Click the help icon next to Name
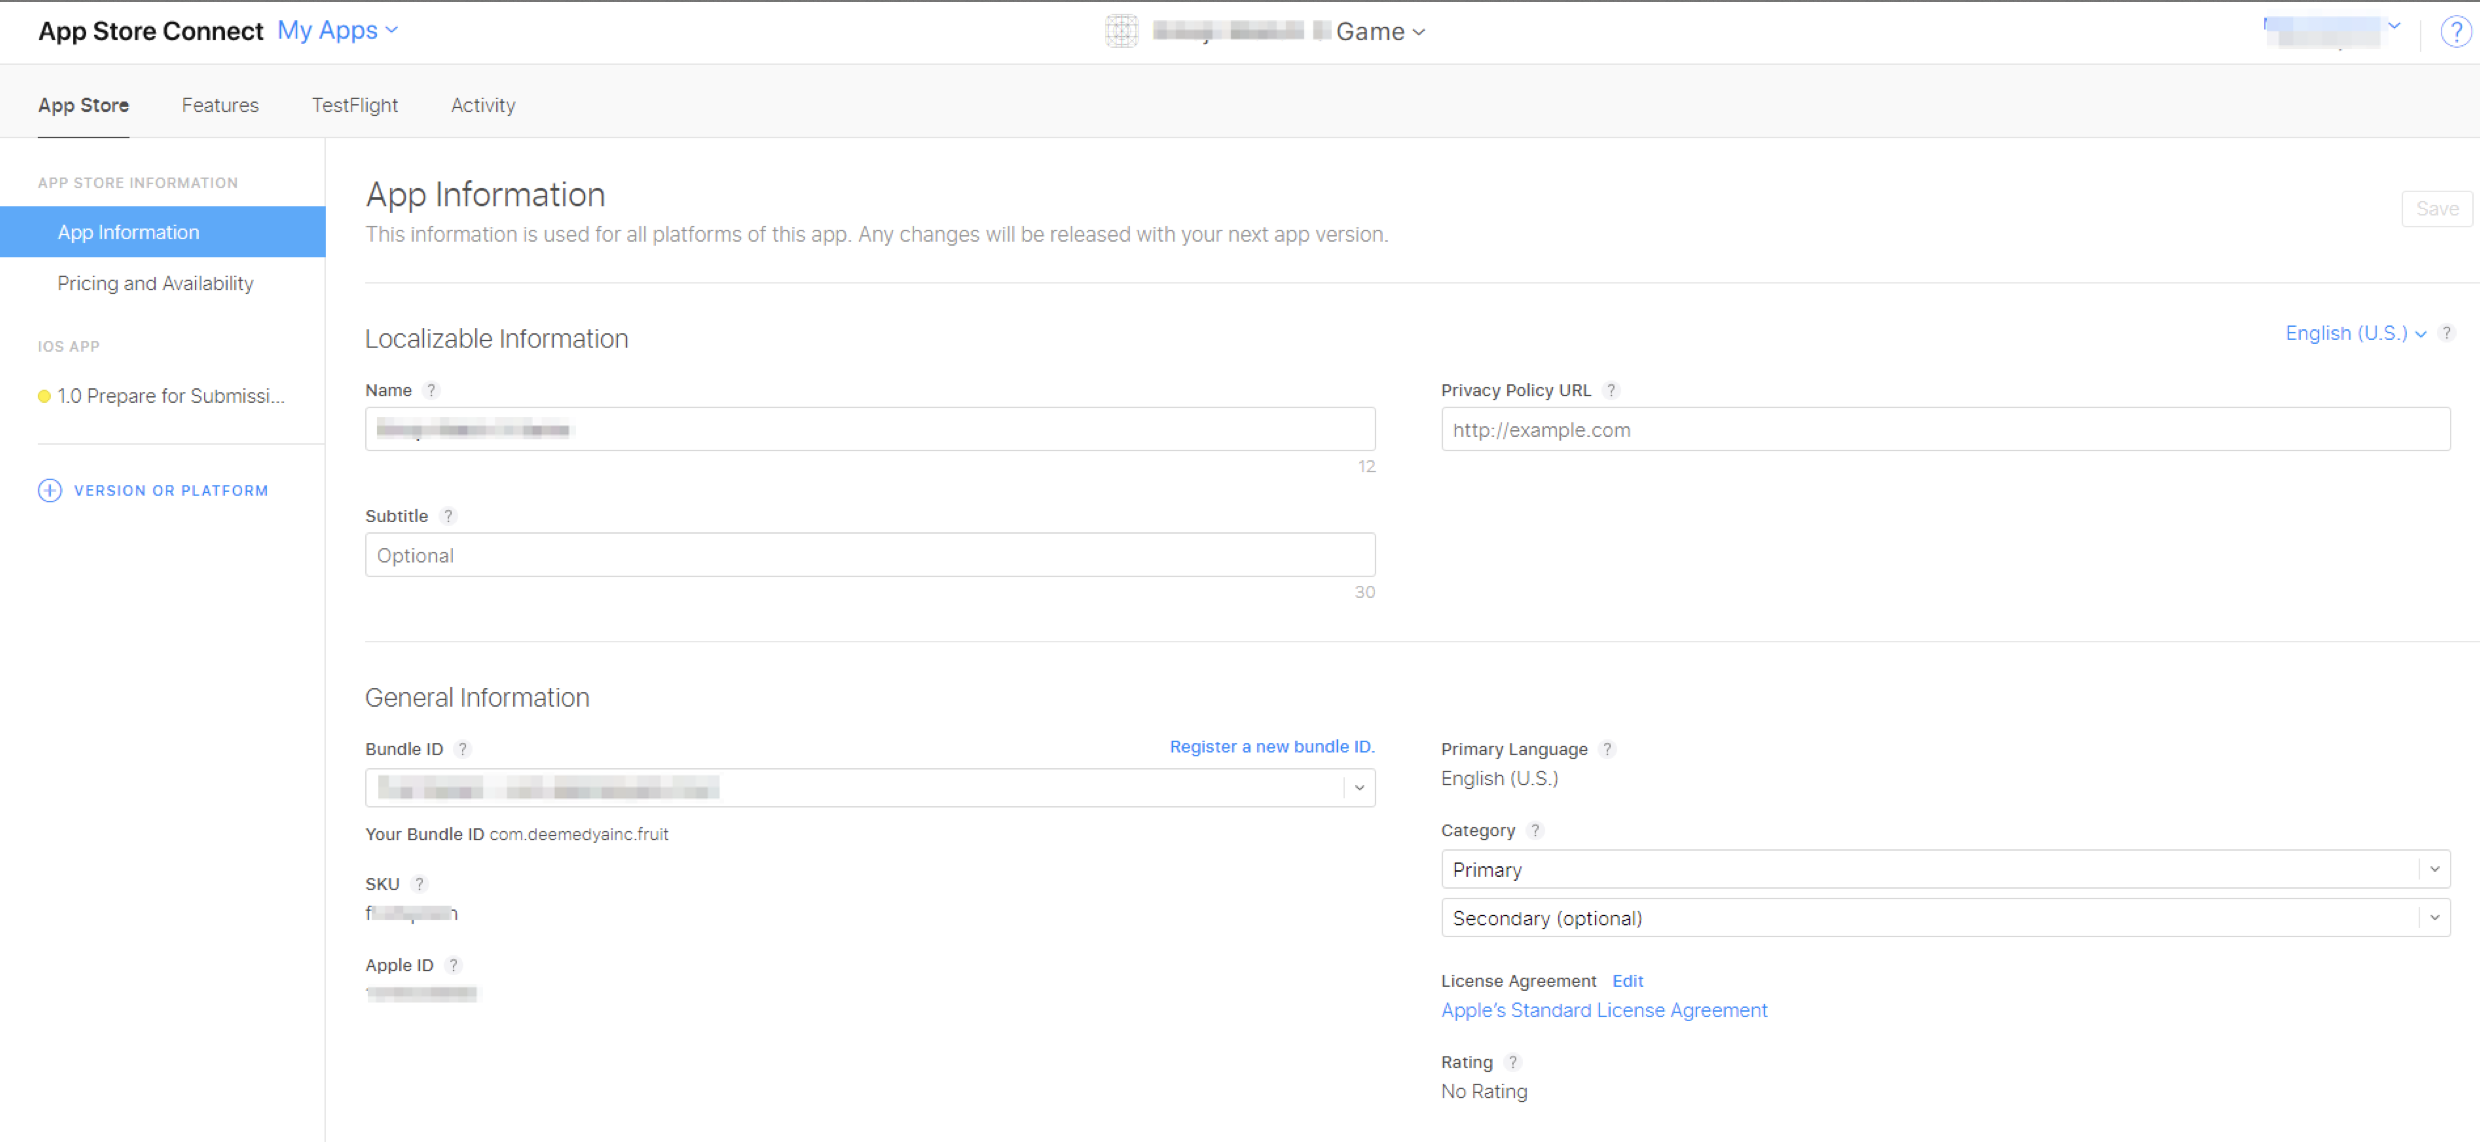 pyautogui.click(x=432, y=390)
